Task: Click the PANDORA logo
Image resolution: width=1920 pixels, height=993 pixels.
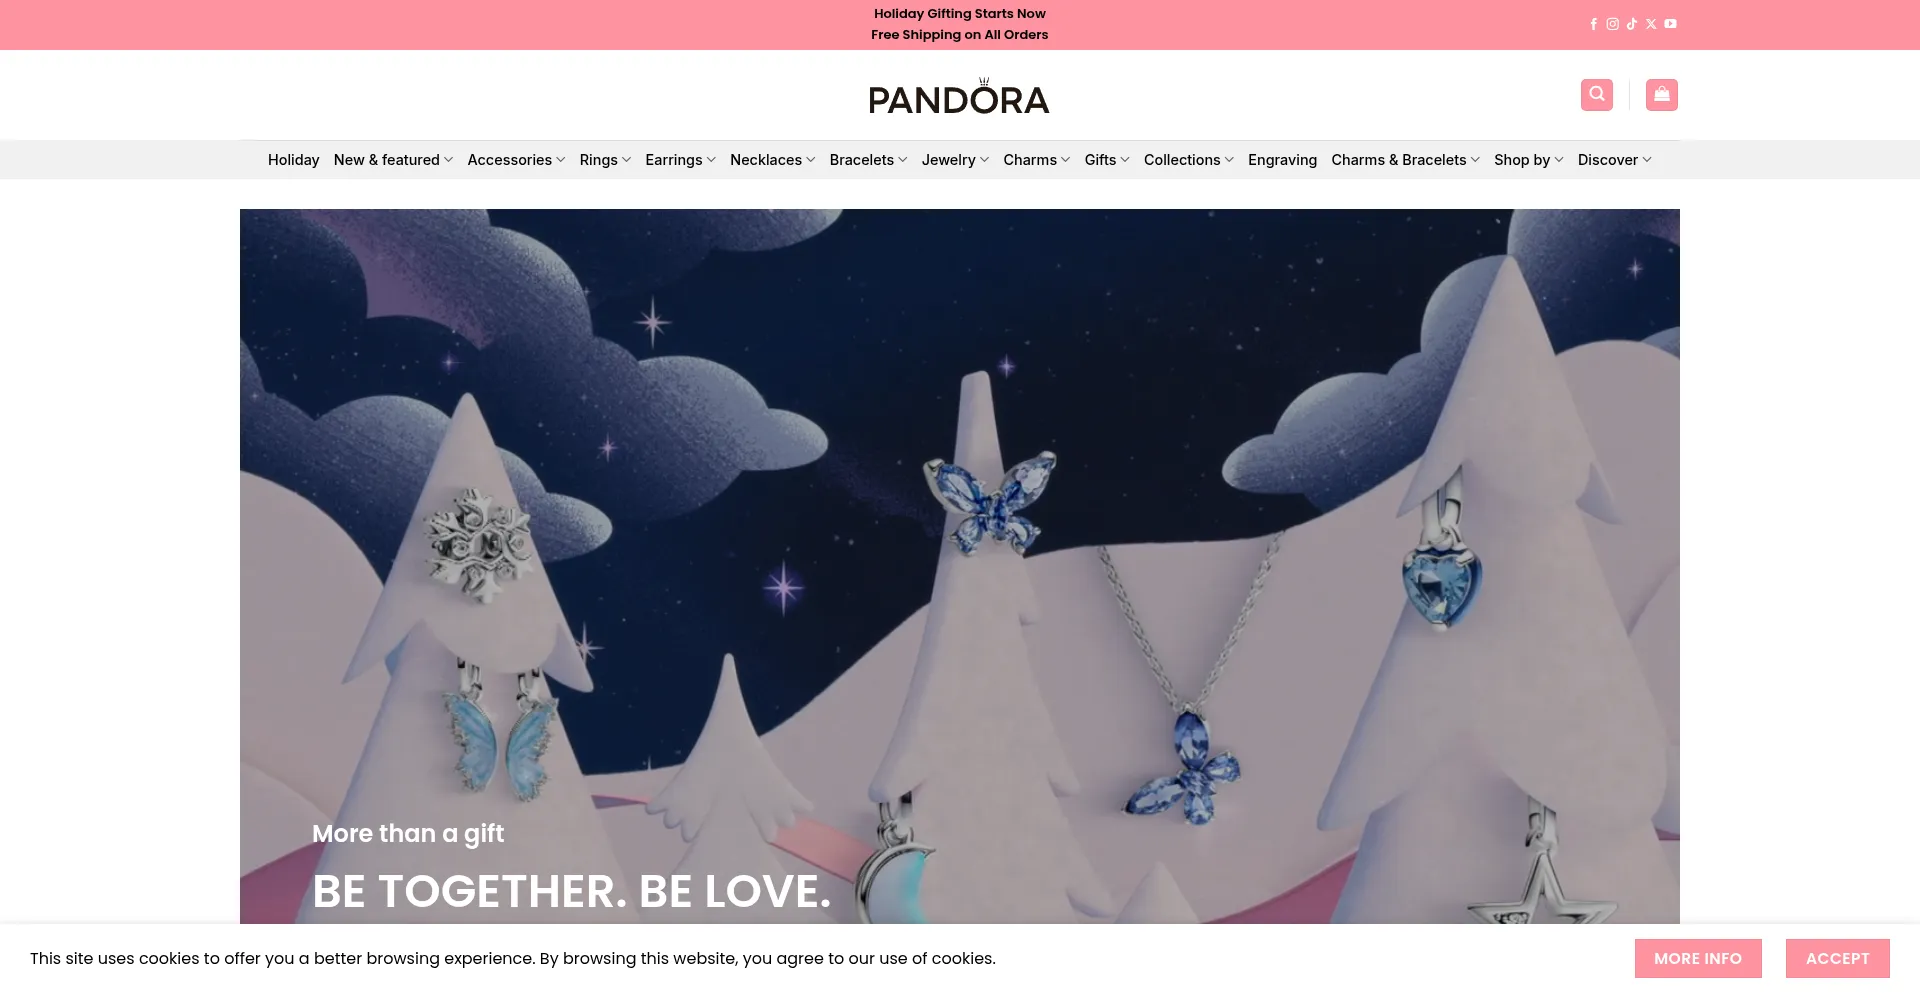Action: (x=959, y=96)
